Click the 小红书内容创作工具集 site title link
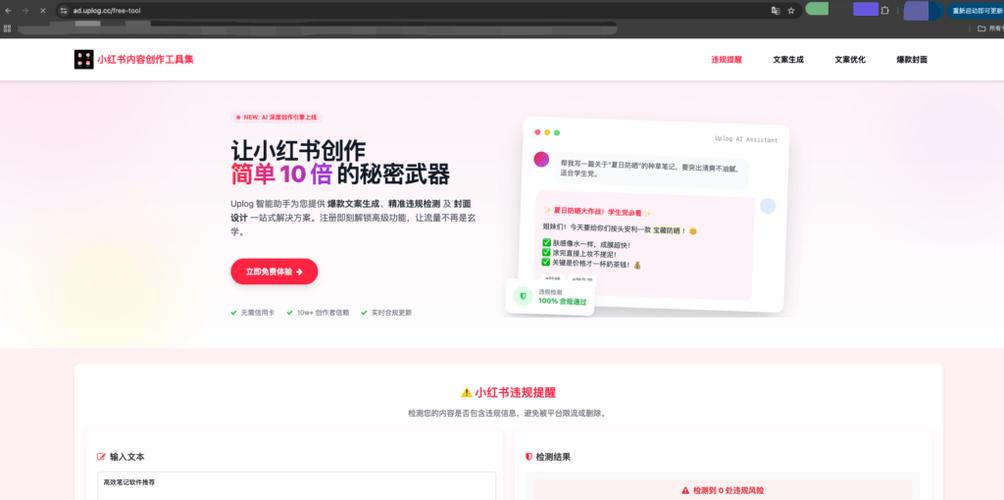 145,60
